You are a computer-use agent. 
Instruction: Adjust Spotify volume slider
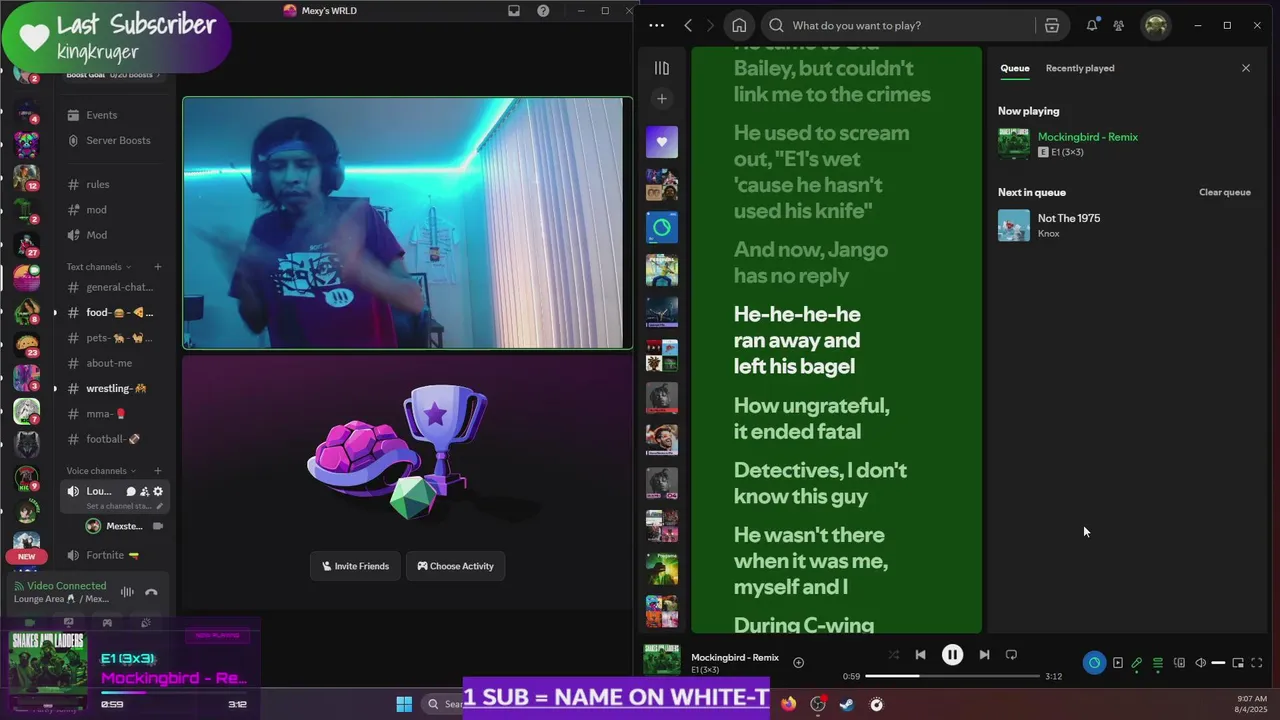[1218, 663]
